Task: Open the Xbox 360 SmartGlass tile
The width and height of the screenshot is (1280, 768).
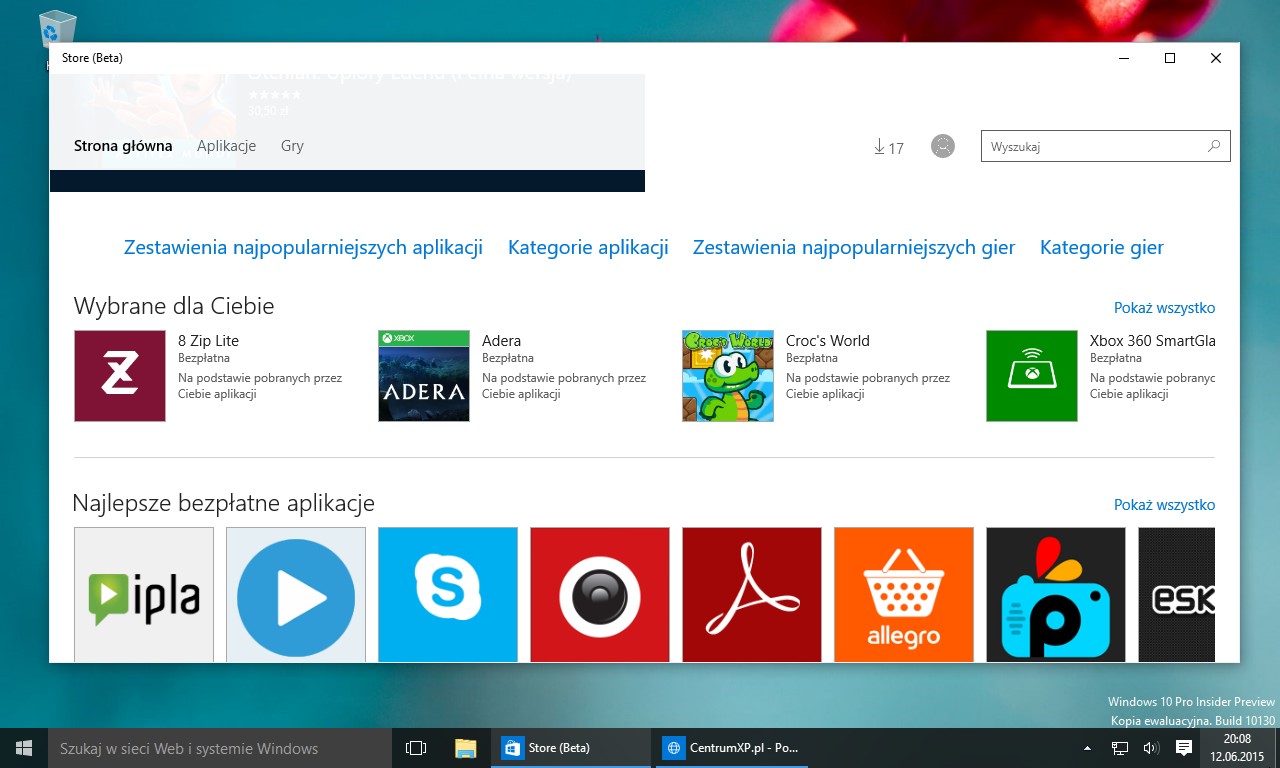Action: tap(1032, 376)
